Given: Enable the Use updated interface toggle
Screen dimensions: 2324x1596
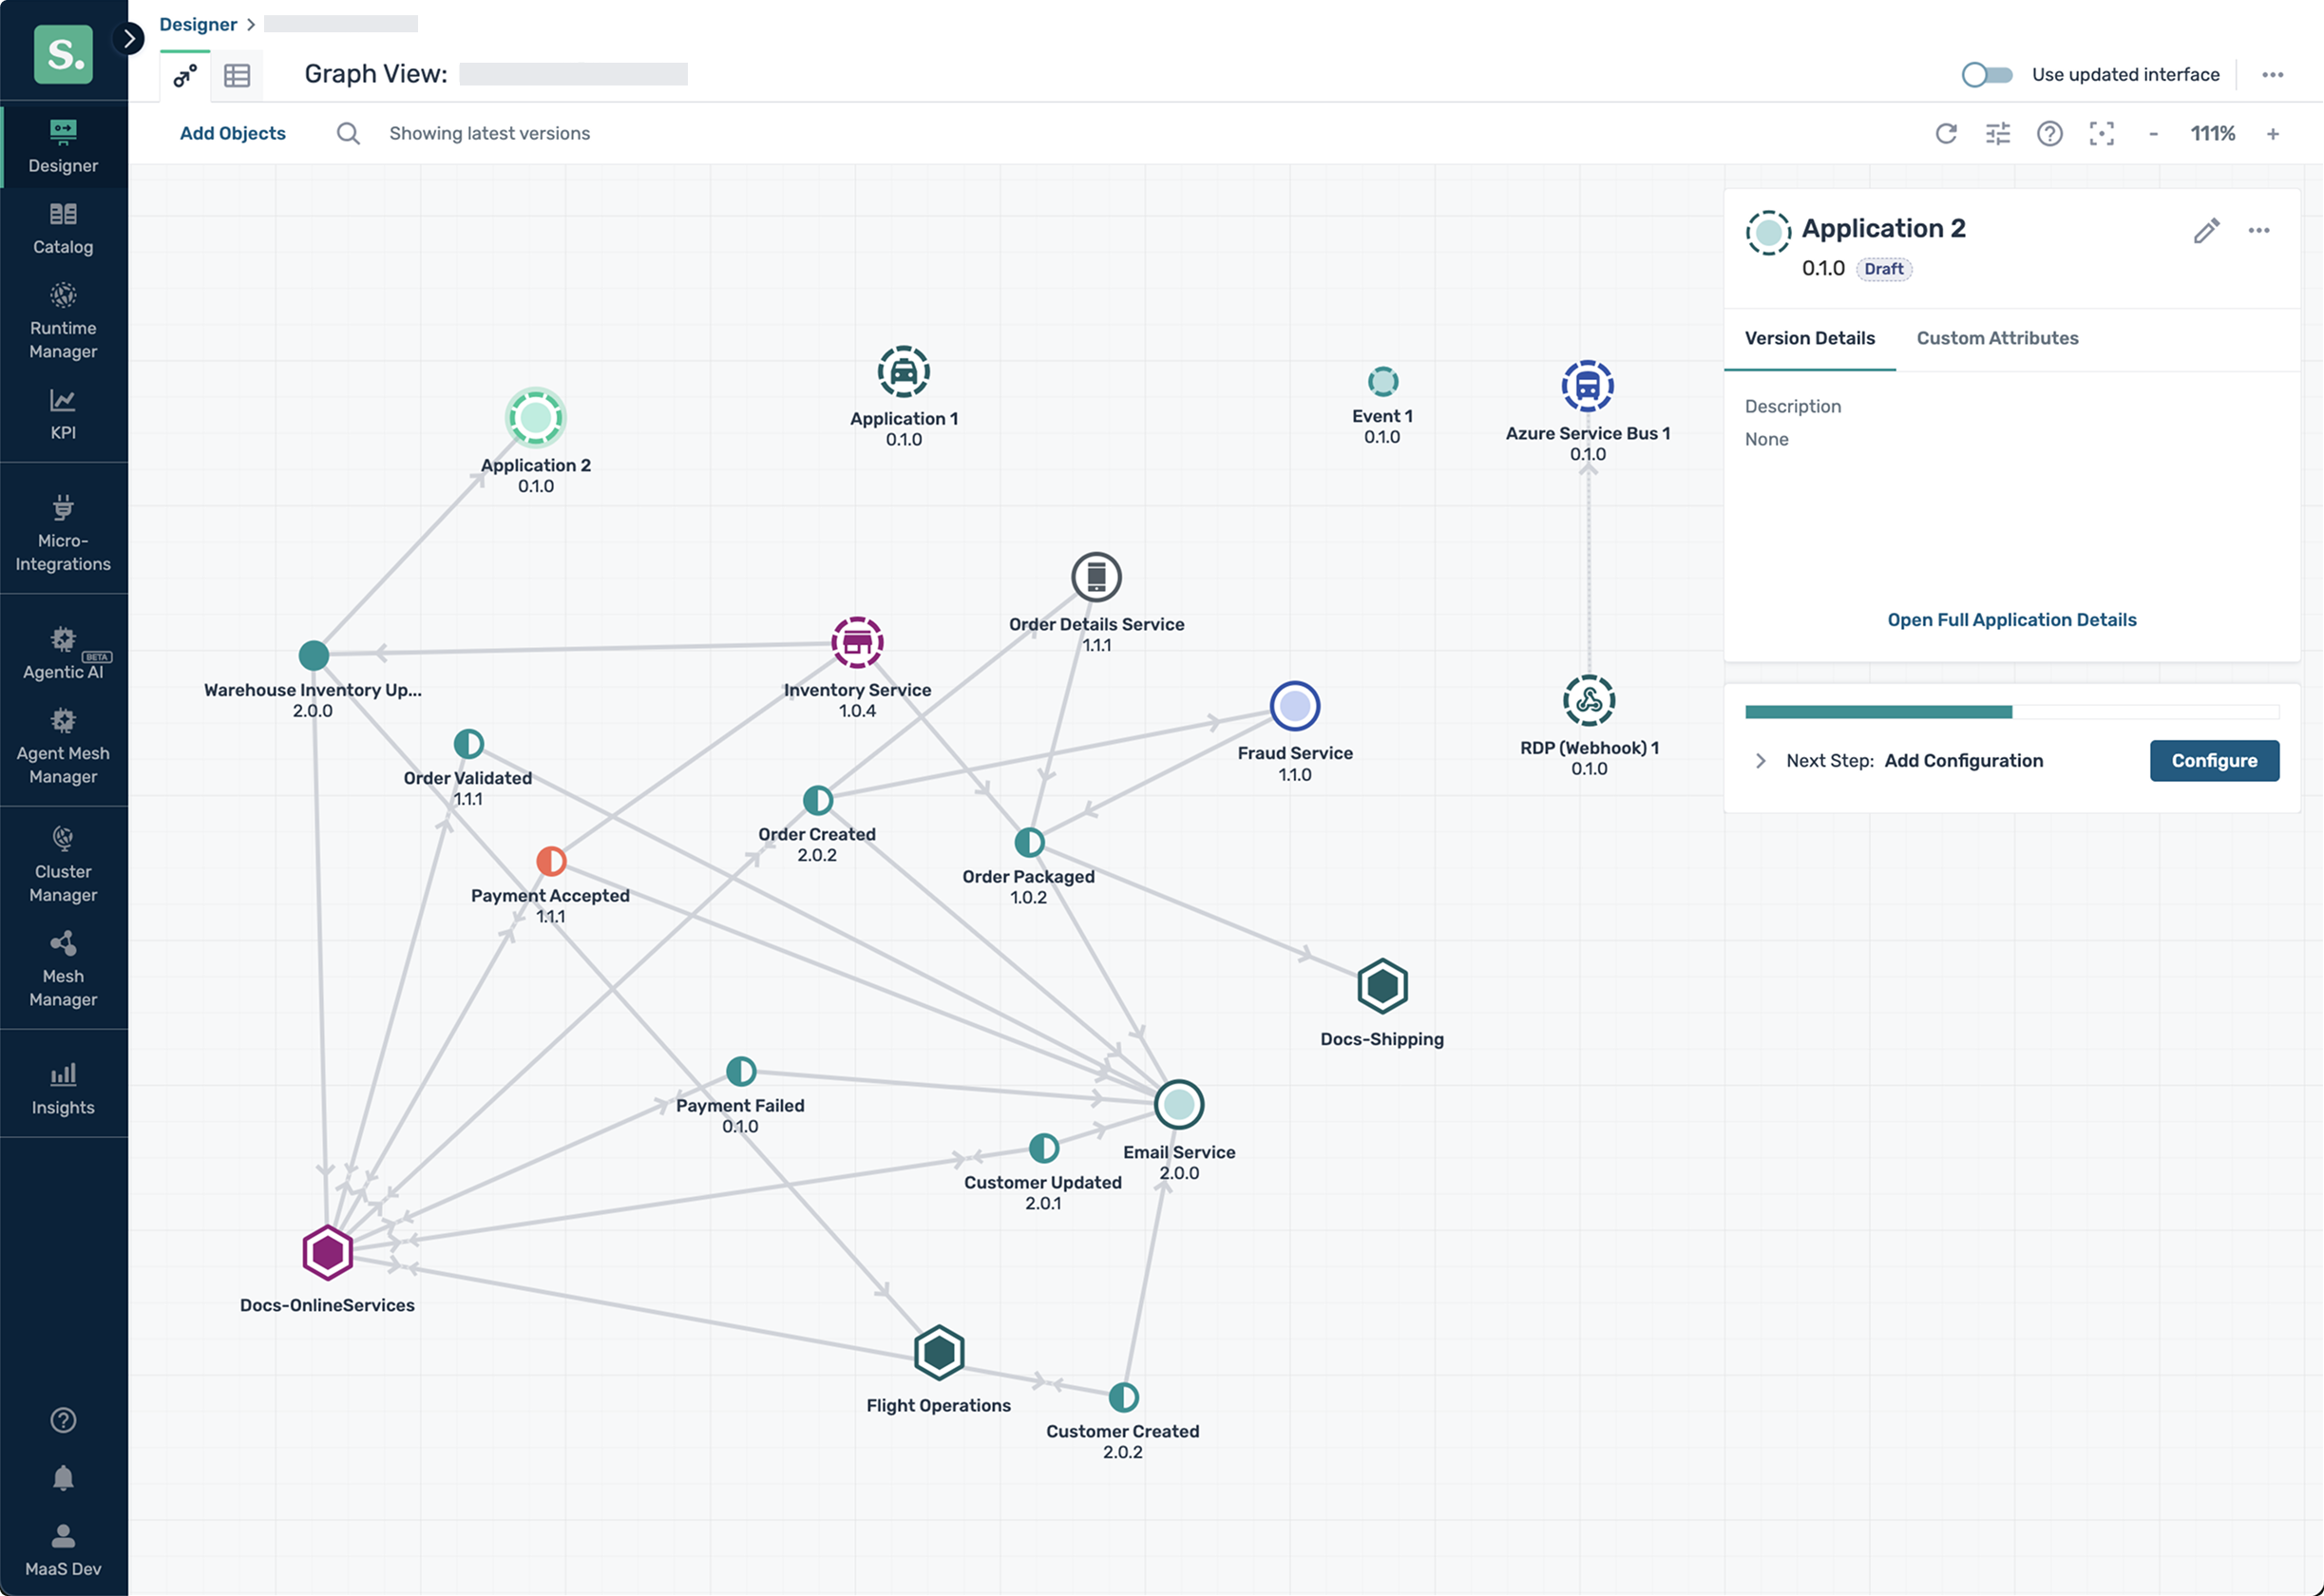Looking at the screenshot, I should 1986,74.
